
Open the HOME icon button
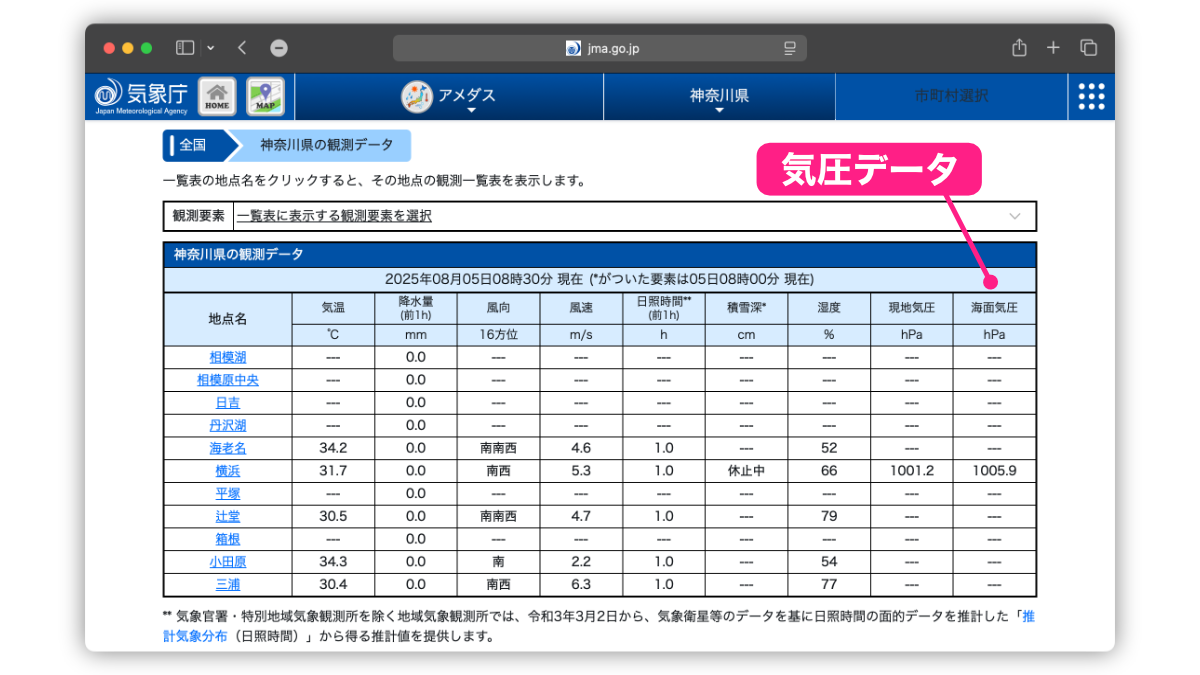217,97
